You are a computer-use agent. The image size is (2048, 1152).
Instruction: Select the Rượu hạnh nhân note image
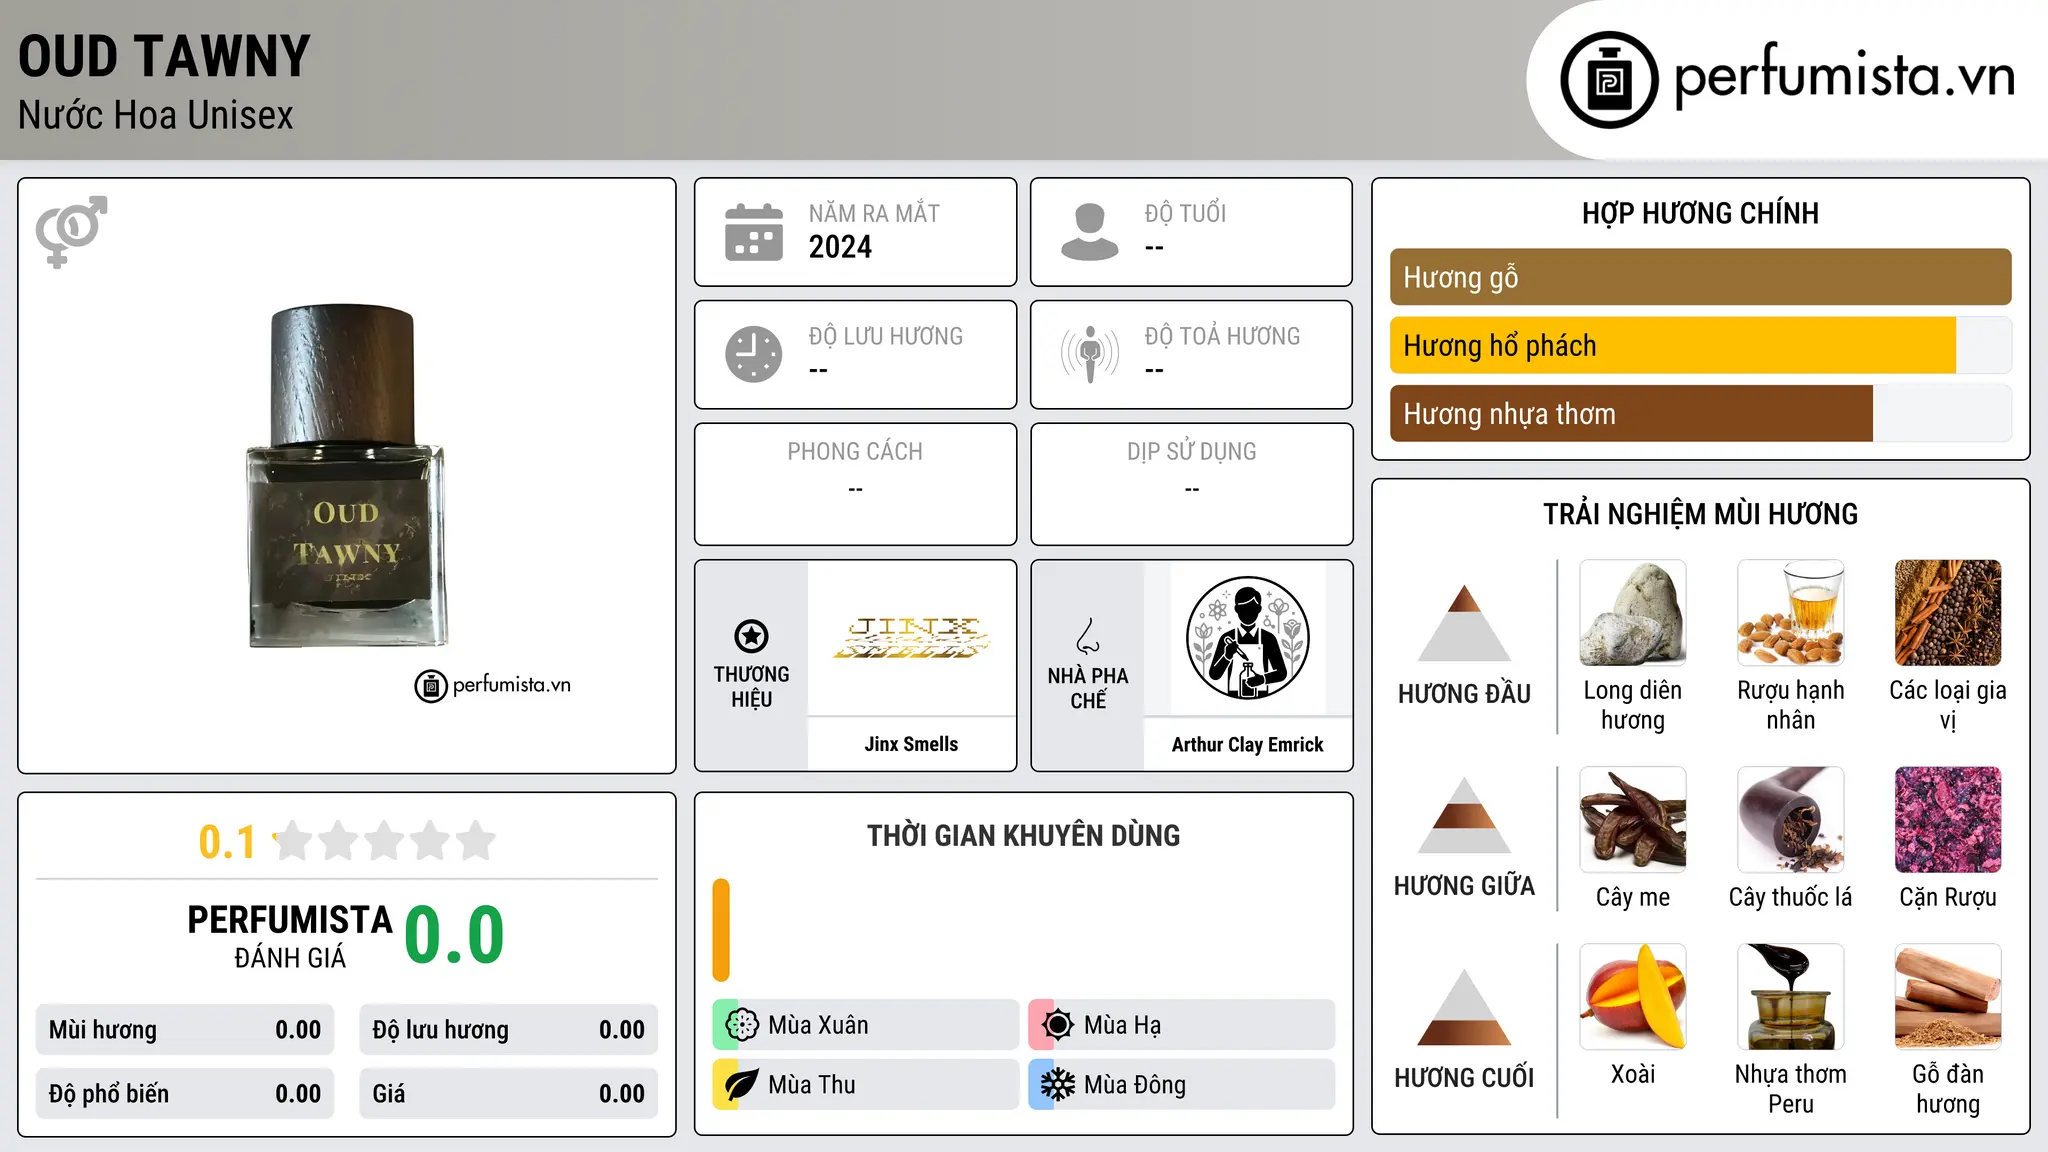1790,613
